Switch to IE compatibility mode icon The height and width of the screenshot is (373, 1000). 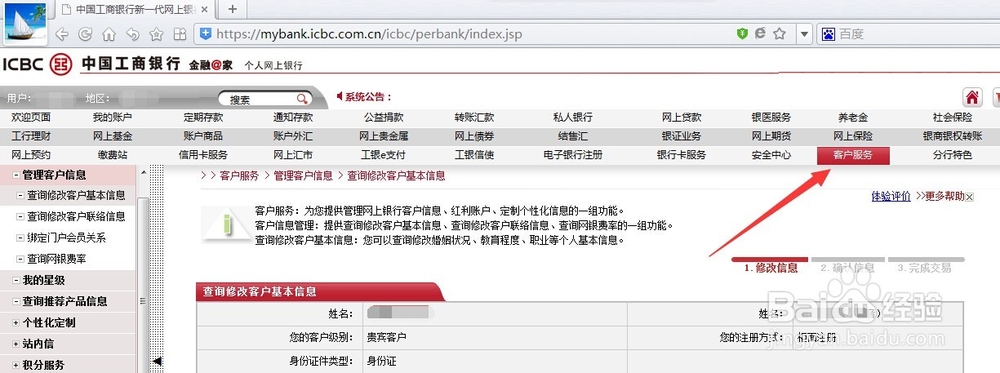(x=760, y=34)
